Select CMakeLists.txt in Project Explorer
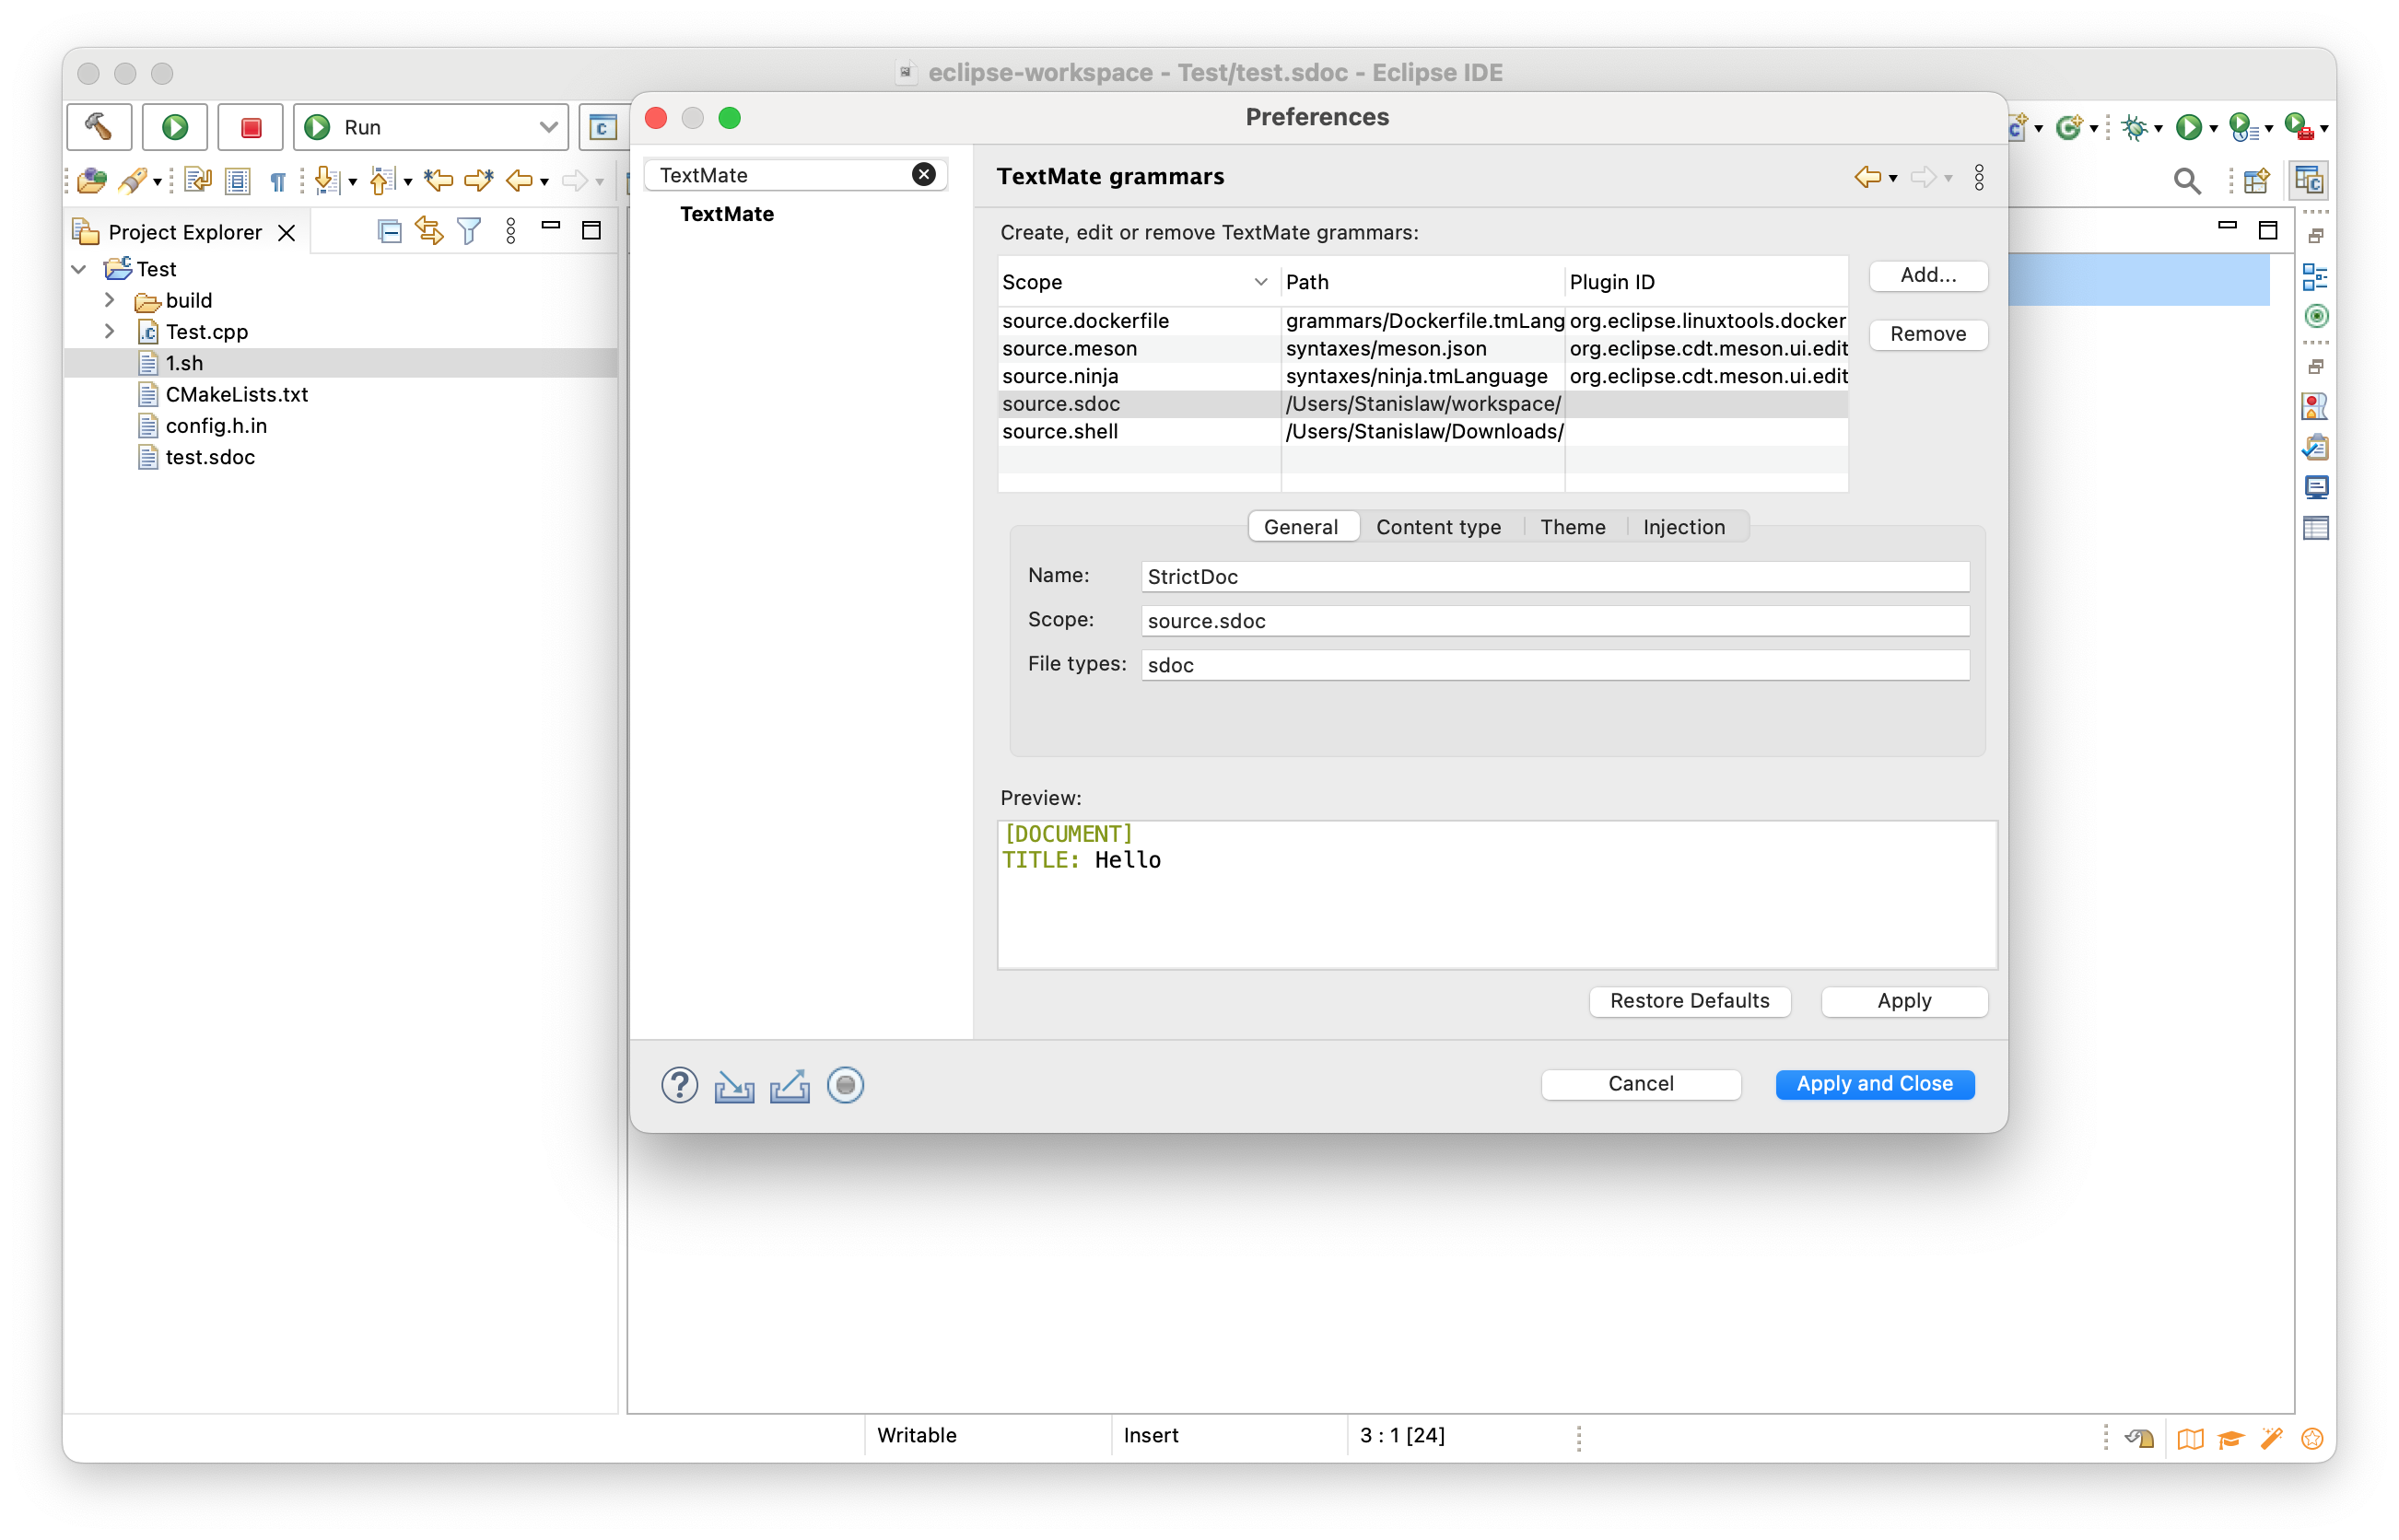This screenshot has width=2399, height=1540. [236, 394]
